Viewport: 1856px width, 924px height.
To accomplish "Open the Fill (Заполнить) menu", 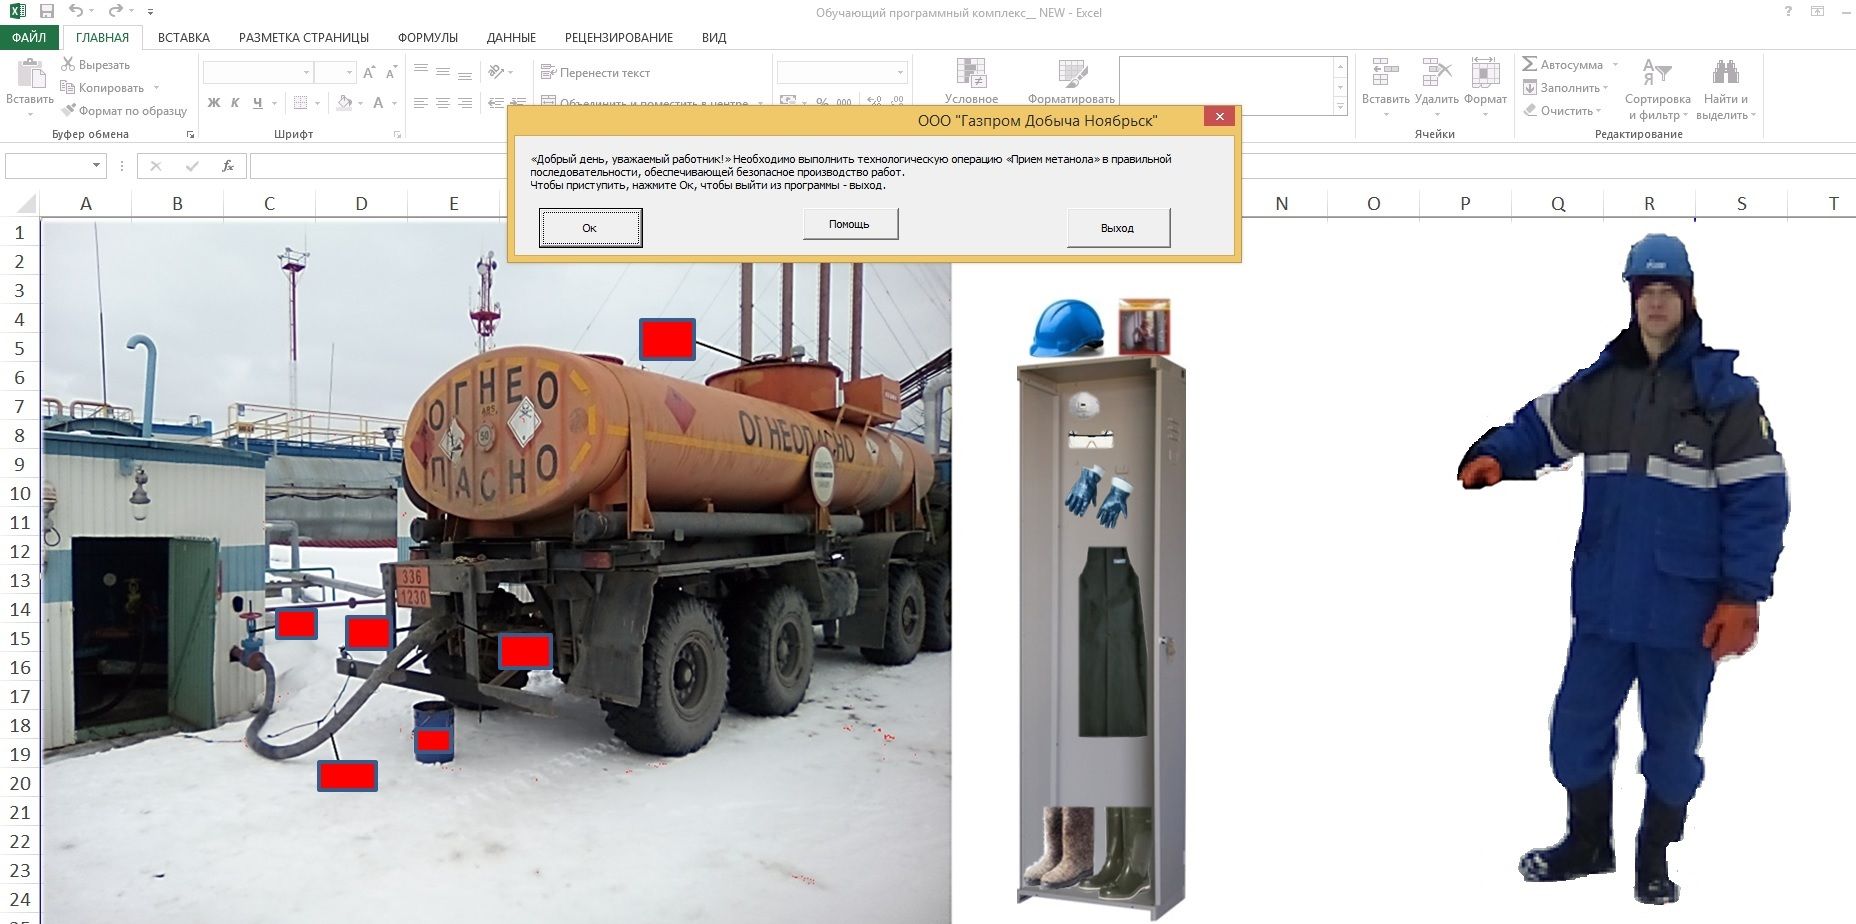I will pos(1565,87).
